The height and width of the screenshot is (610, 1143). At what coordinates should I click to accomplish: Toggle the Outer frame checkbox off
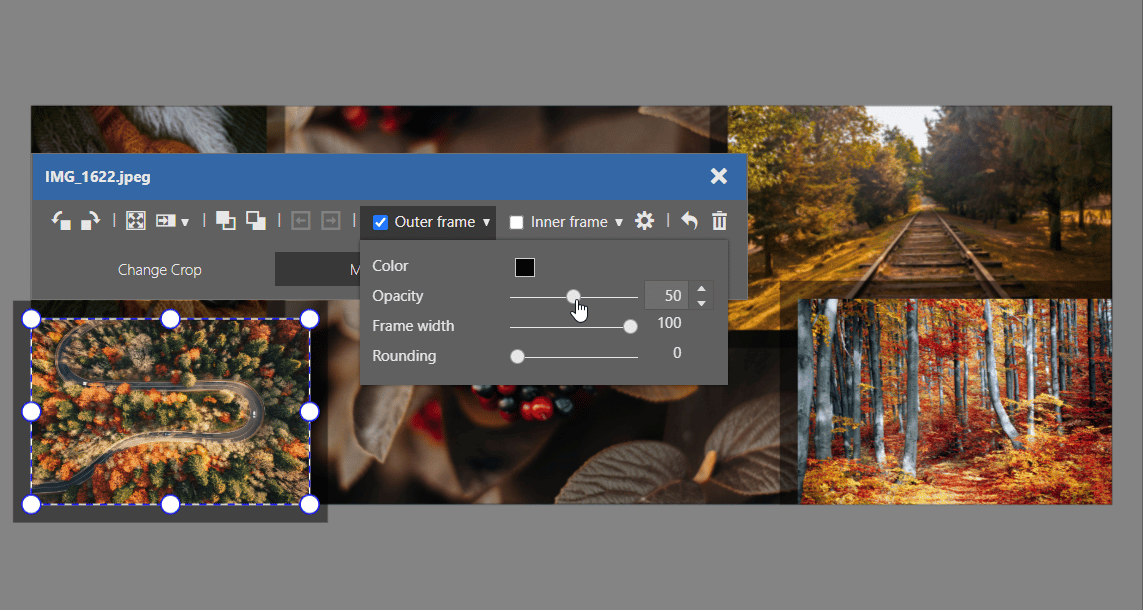tap(379, 221)
